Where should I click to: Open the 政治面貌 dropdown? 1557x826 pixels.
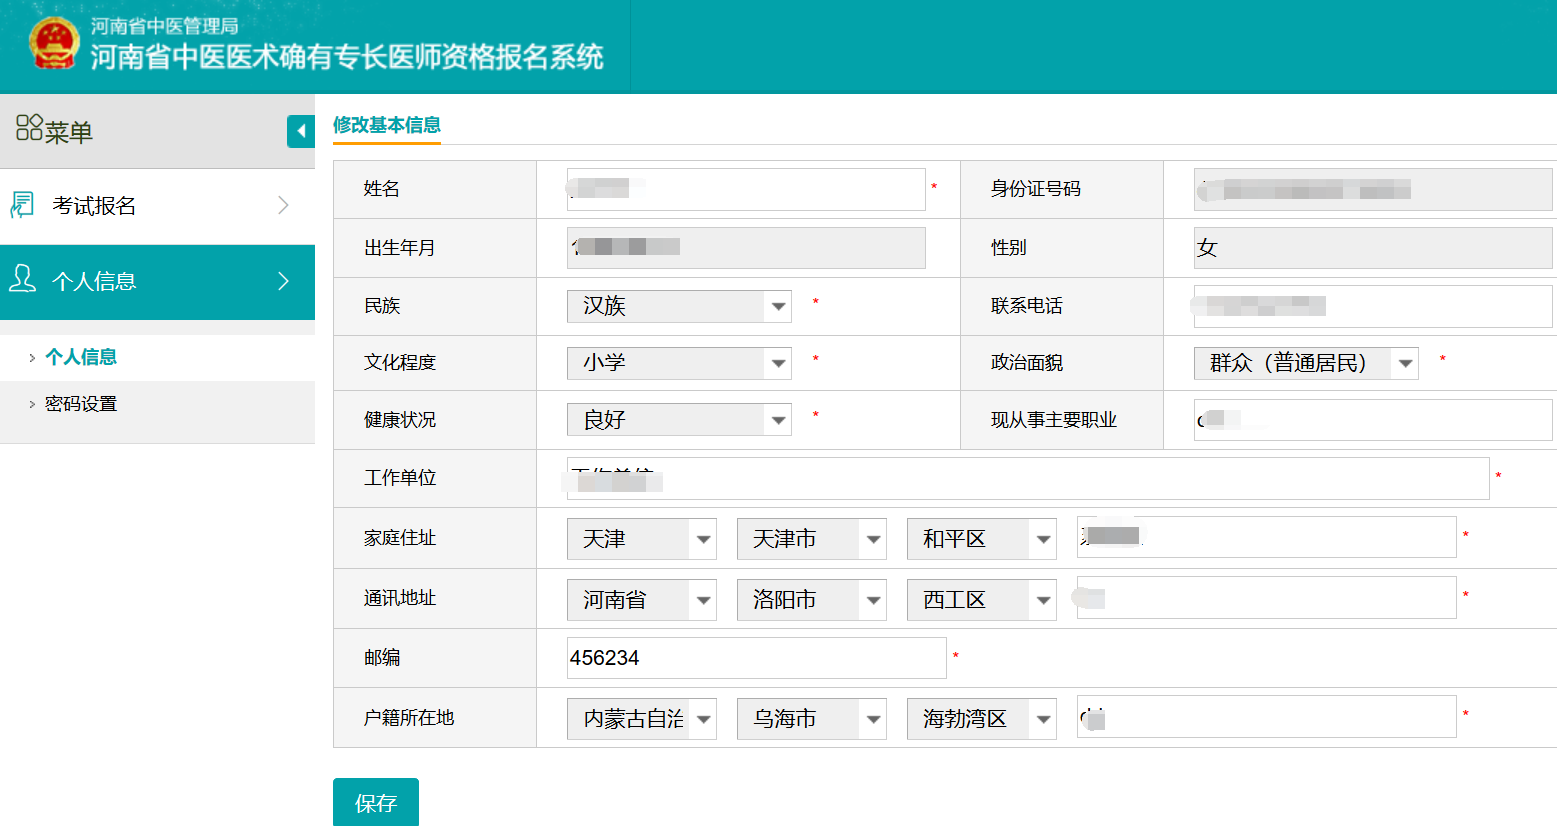[x=1305, y=363]
